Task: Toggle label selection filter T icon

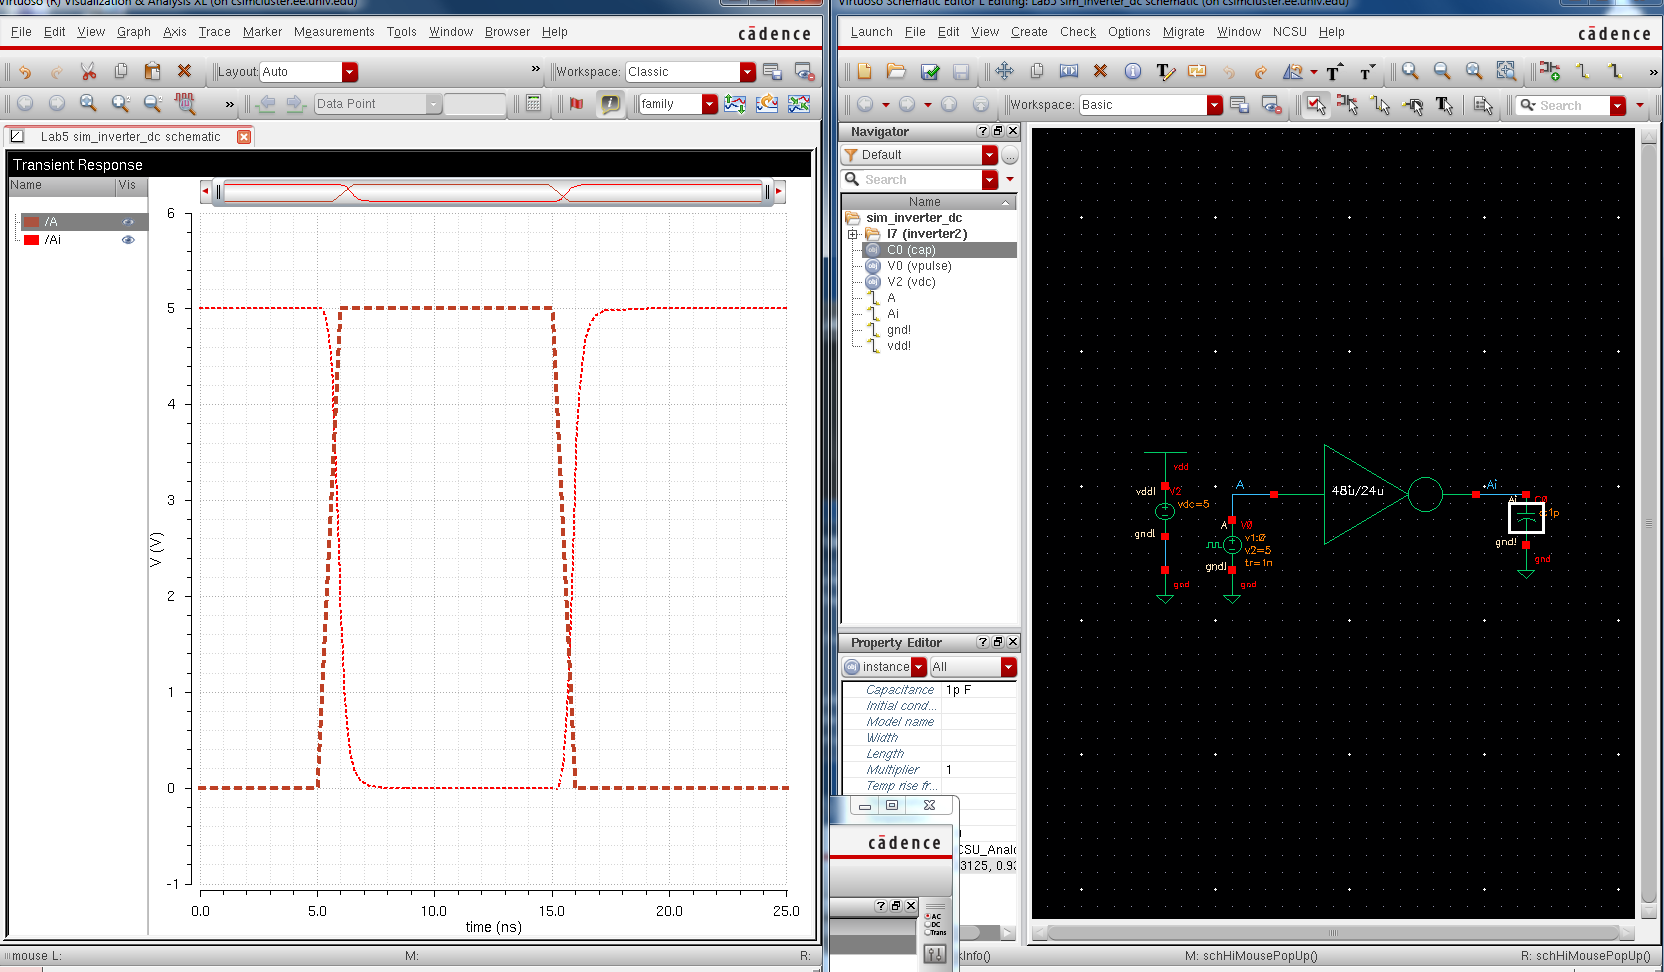Action: [1444, 104]
